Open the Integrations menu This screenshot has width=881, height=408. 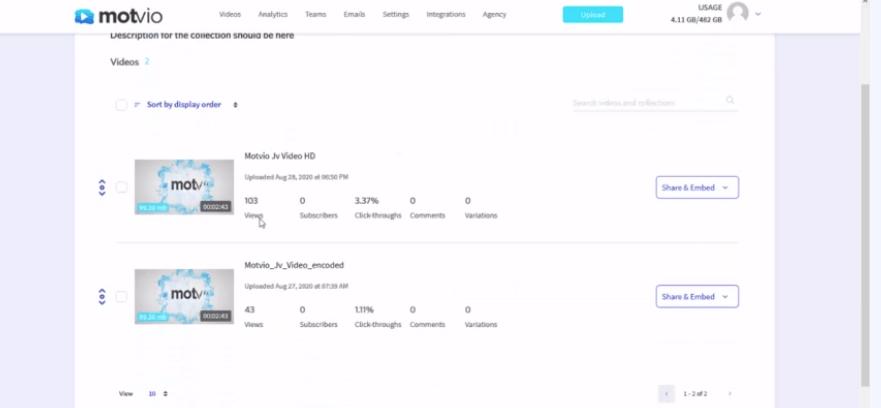click(x=446, y=15)
